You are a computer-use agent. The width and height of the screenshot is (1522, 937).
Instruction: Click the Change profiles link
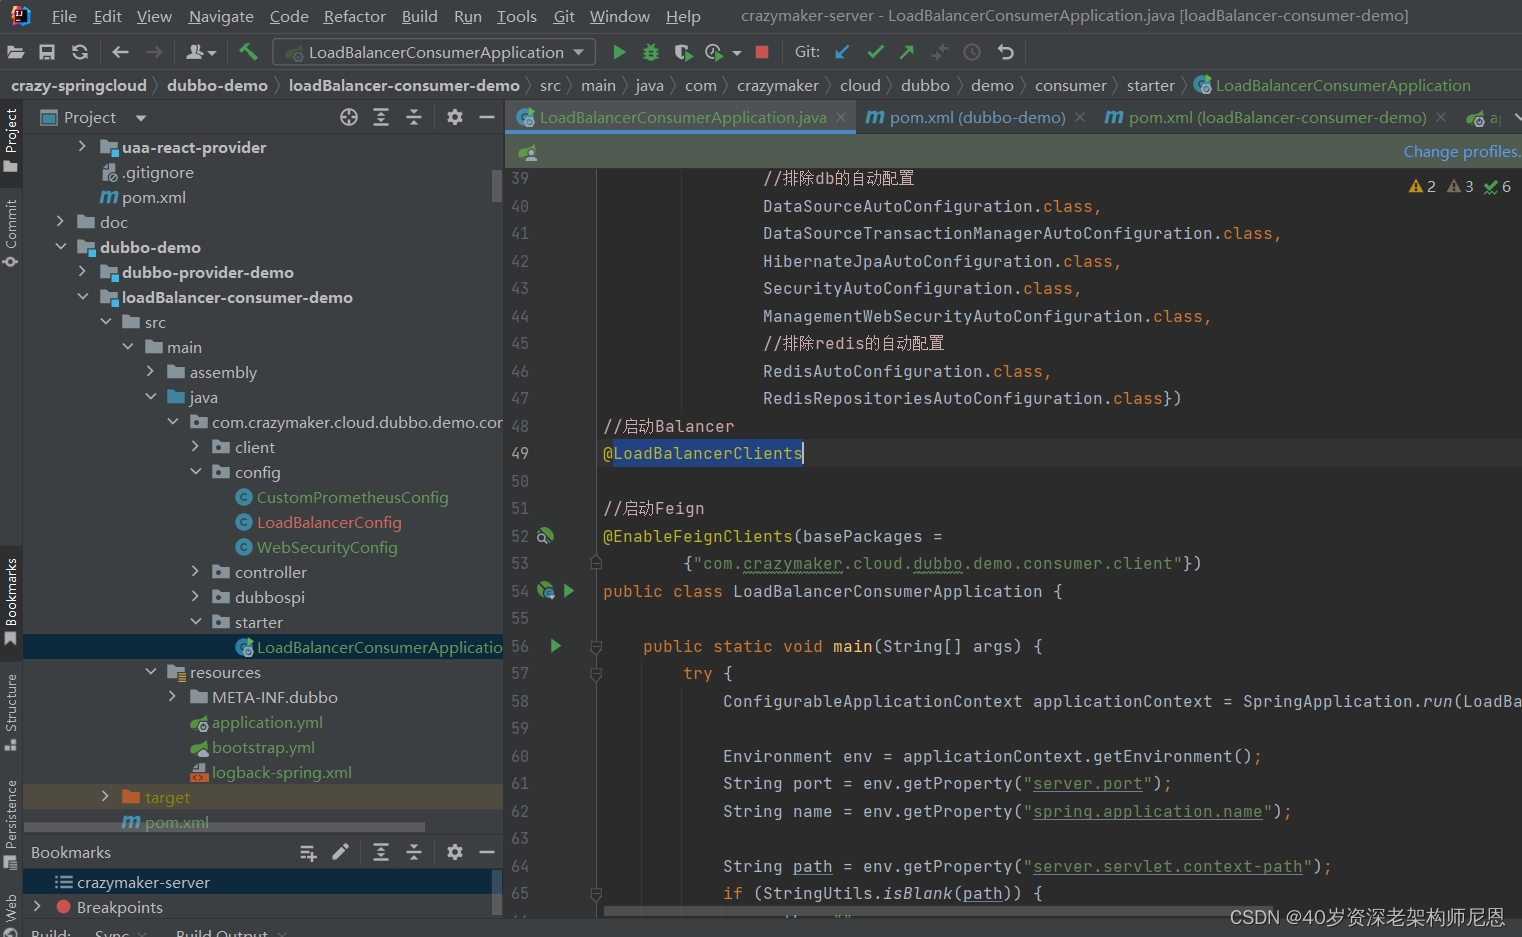tap(1461, 152)
